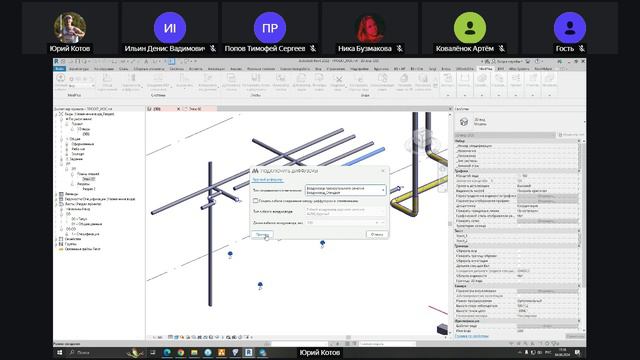Select Связанные файлы Revit in project browser
The height and width of the screenshot is (360, 640).
(x=82, y=249)
